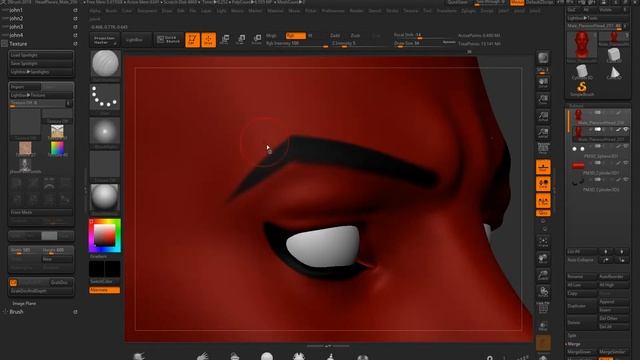Select the Scale transform tool in top shelf
The width and height of the screenshot is (640, 360).
click(241, 40)
